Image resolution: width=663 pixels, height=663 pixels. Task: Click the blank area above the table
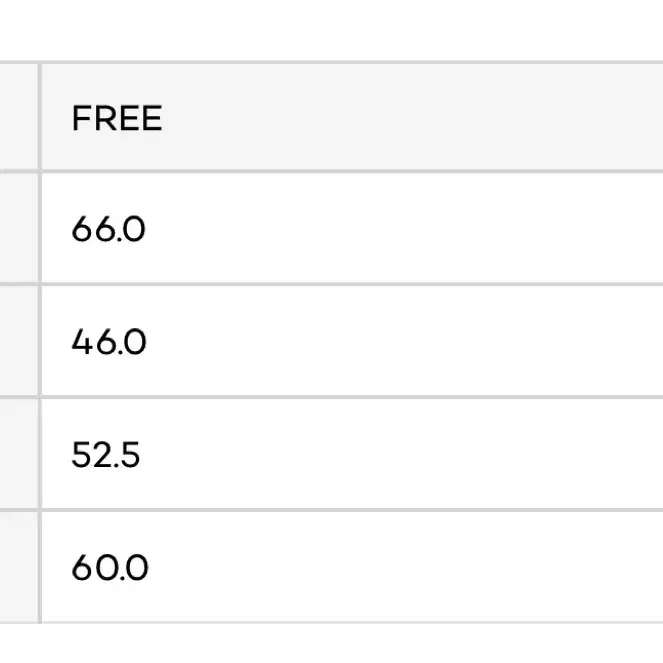pyautogui.click(x=332, y=30)
